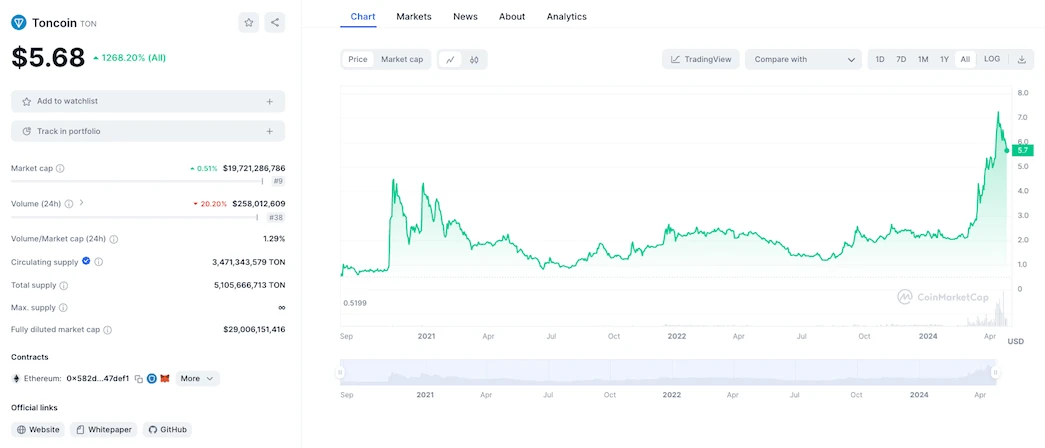This screenshot has width=1045, height=448.
Task: Click the Circulating supply info icon
Action: 99,262
